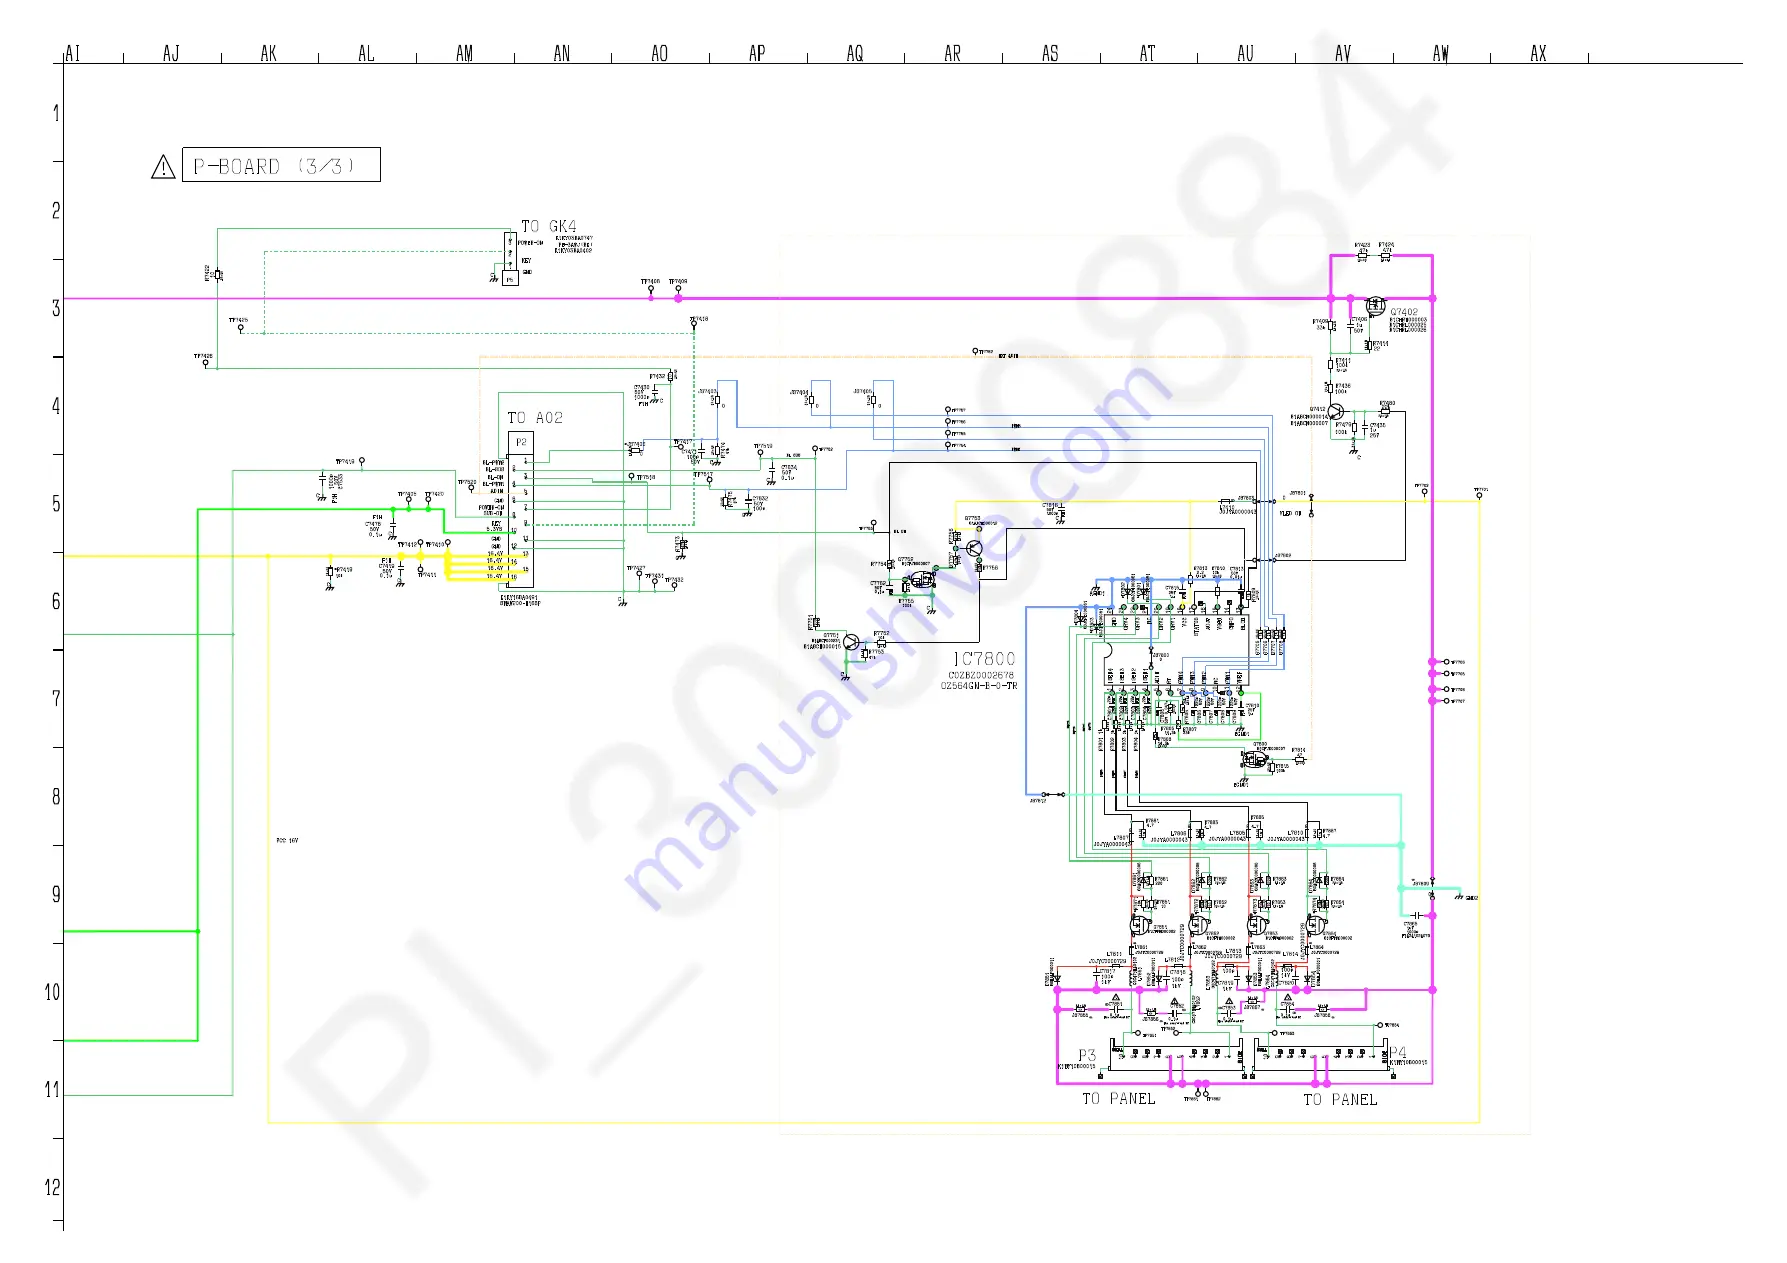
Task: Click row number "10" on the ruler
Action: (x=52, y=992)
